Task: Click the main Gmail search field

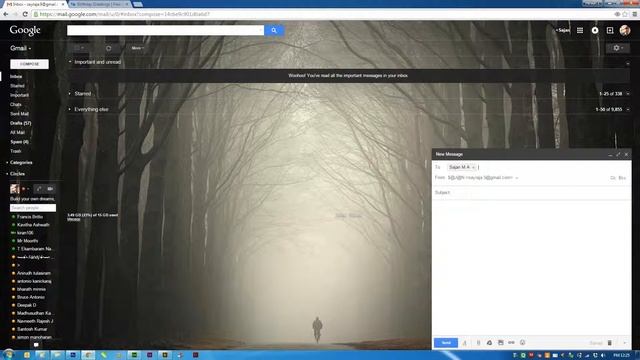Action: coord(165,30)
